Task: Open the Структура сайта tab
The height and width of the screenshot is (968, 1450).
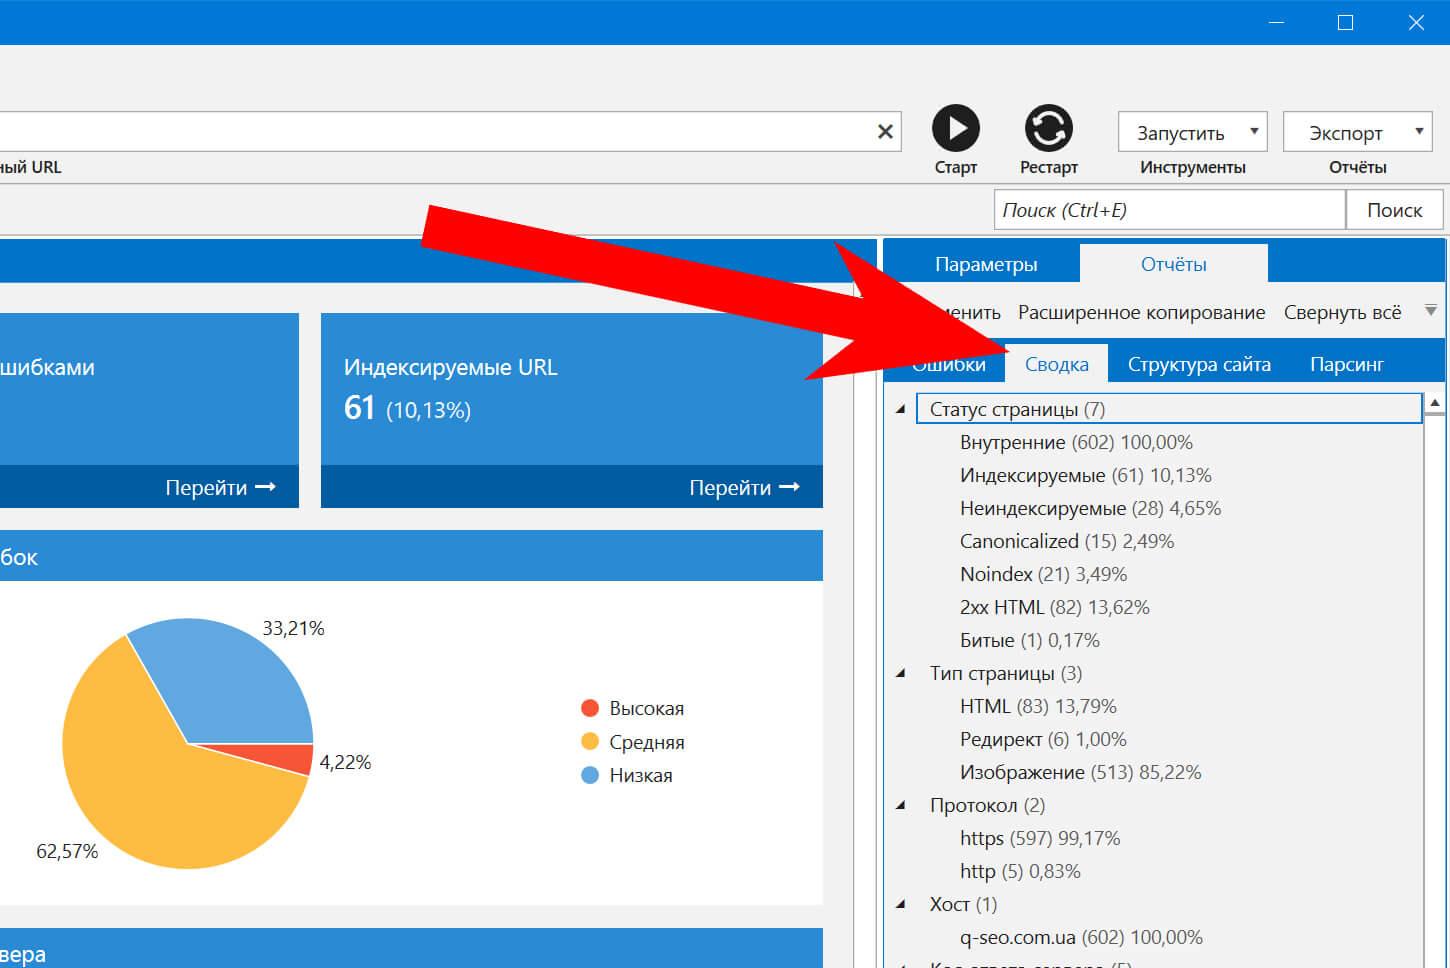Action: 1198,365
